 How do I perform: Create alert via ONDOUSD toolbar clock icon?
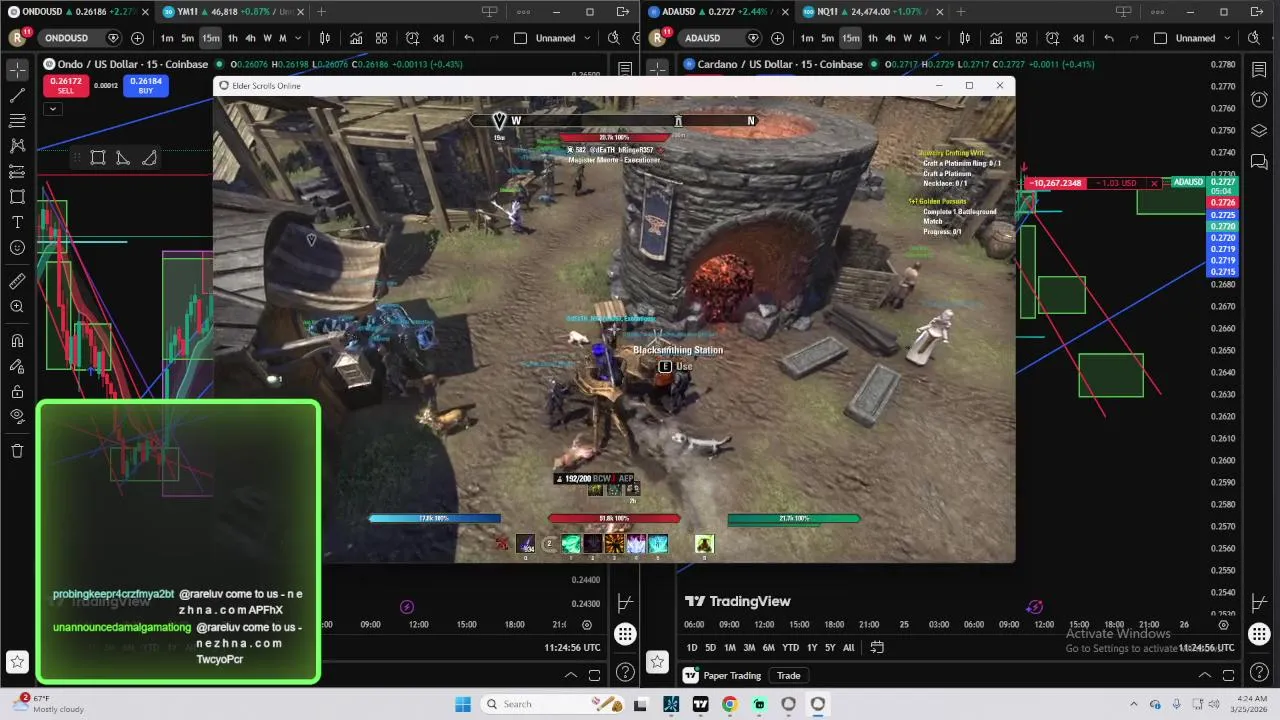[412, 38]
